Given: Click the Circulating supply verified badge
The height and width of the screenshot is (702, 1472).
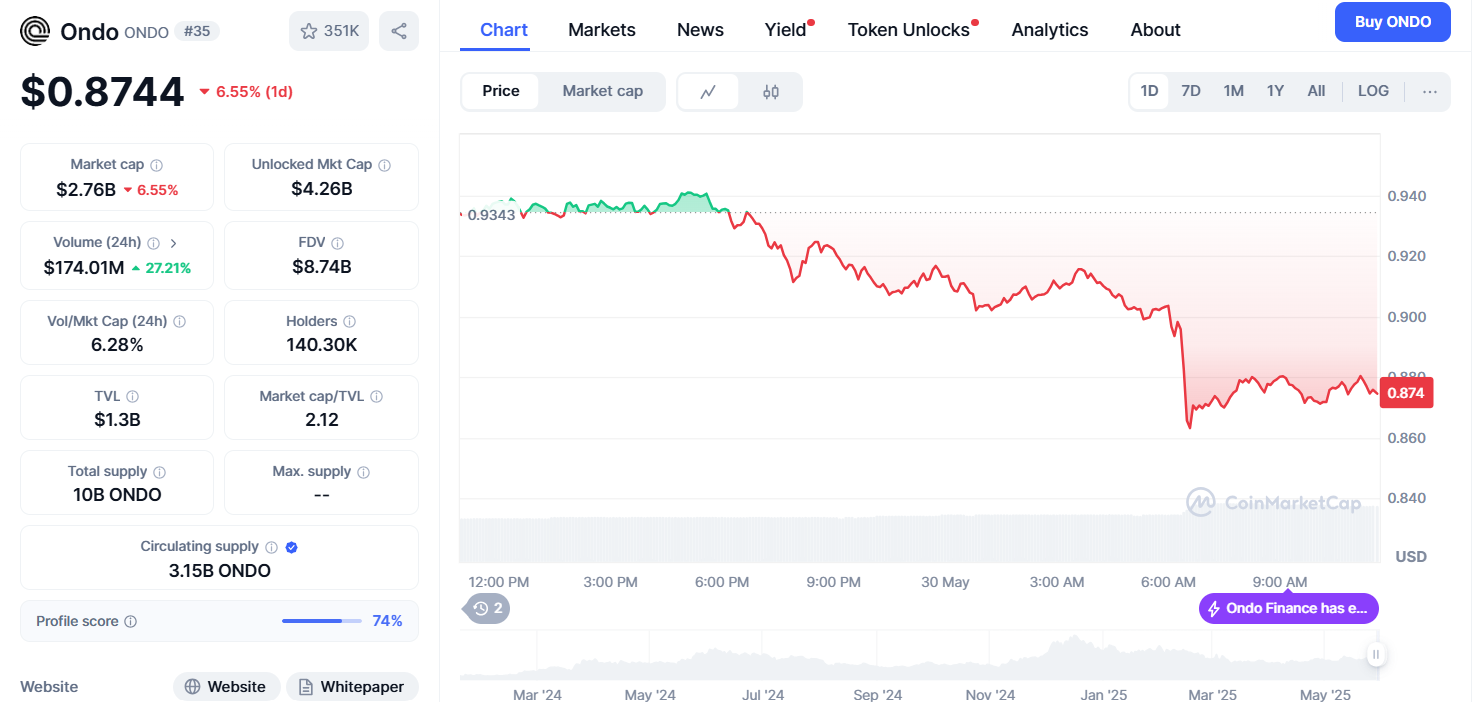Looking at the screenshot, I should [x=292, y=547].
